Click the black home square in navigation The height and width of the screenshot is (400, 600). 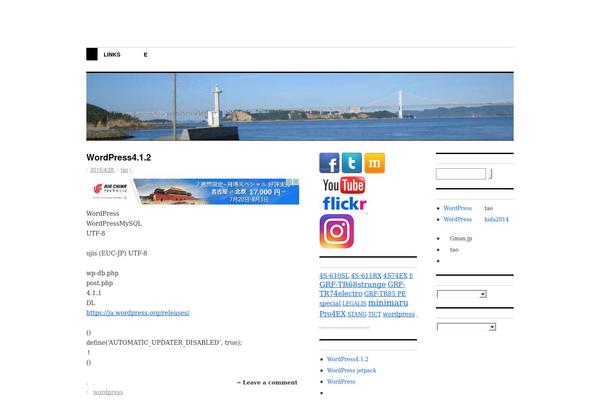[x=92, y=54]
